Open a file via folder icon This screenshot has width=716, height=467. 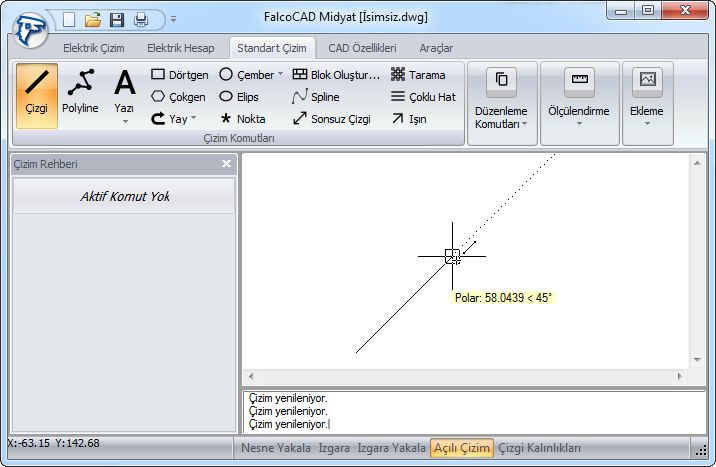[93, 20]
